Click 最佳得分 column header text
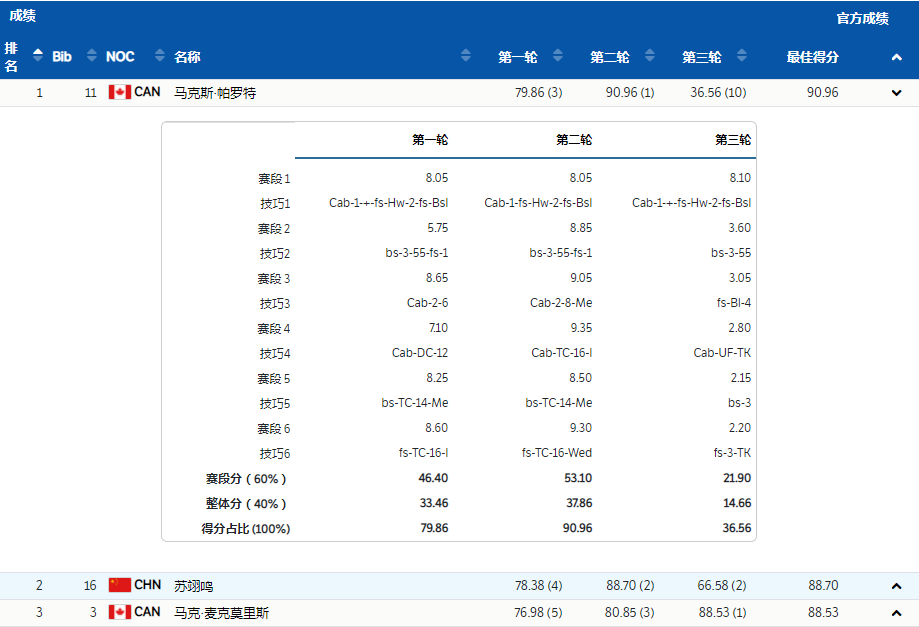919x627 pixels. click(x=812, y=57)
